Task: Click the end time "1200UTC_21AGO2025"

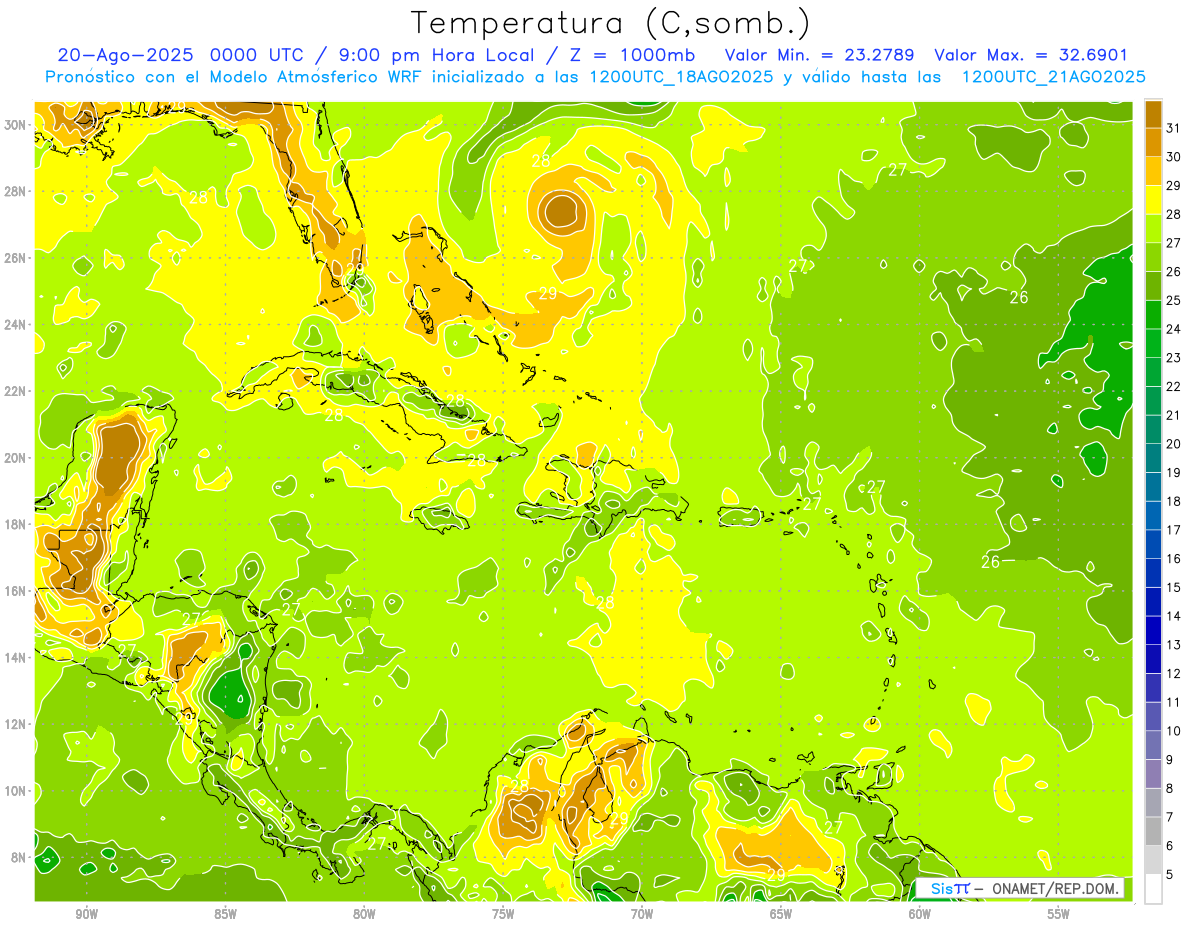Action: [1053, 77]
